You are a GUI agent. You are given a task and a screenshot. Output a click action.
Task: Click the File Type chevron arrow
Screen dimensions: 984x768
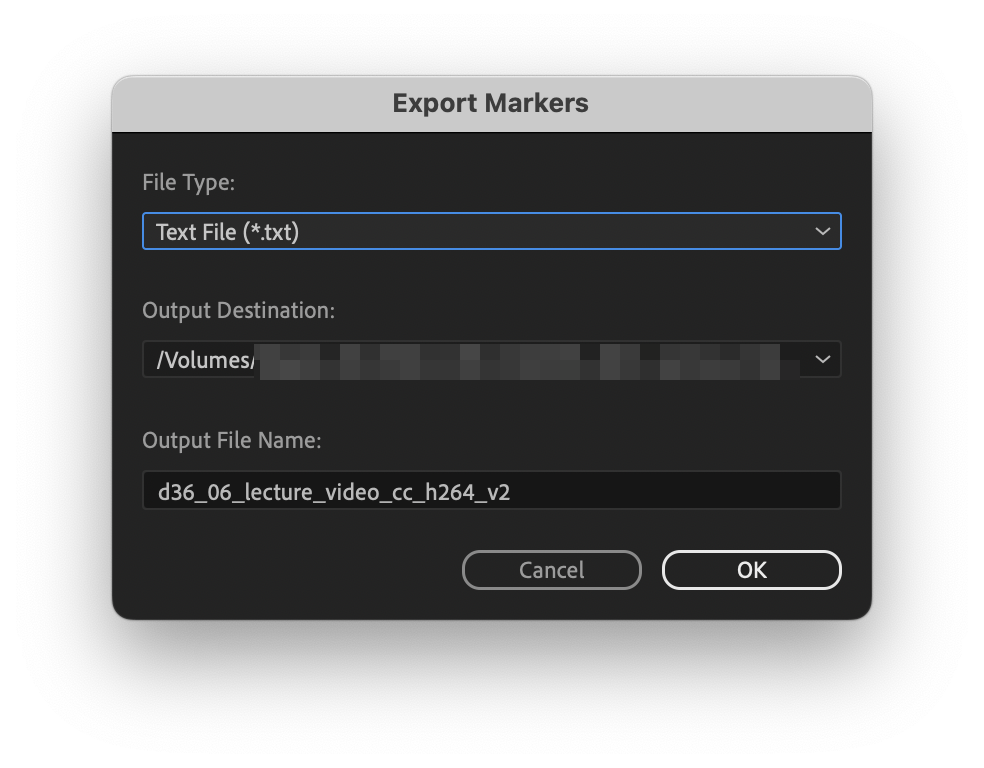coord(822,231)
